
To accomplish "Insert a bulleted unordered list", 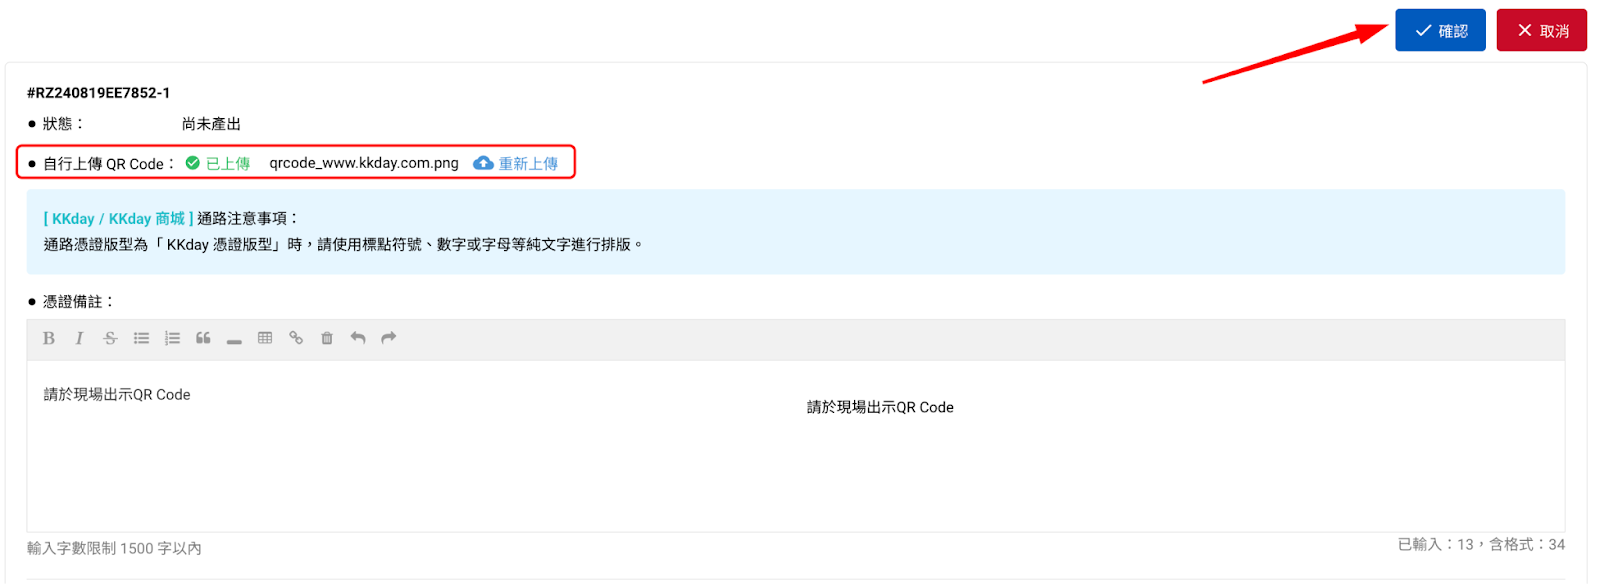I will pos(141,338).
